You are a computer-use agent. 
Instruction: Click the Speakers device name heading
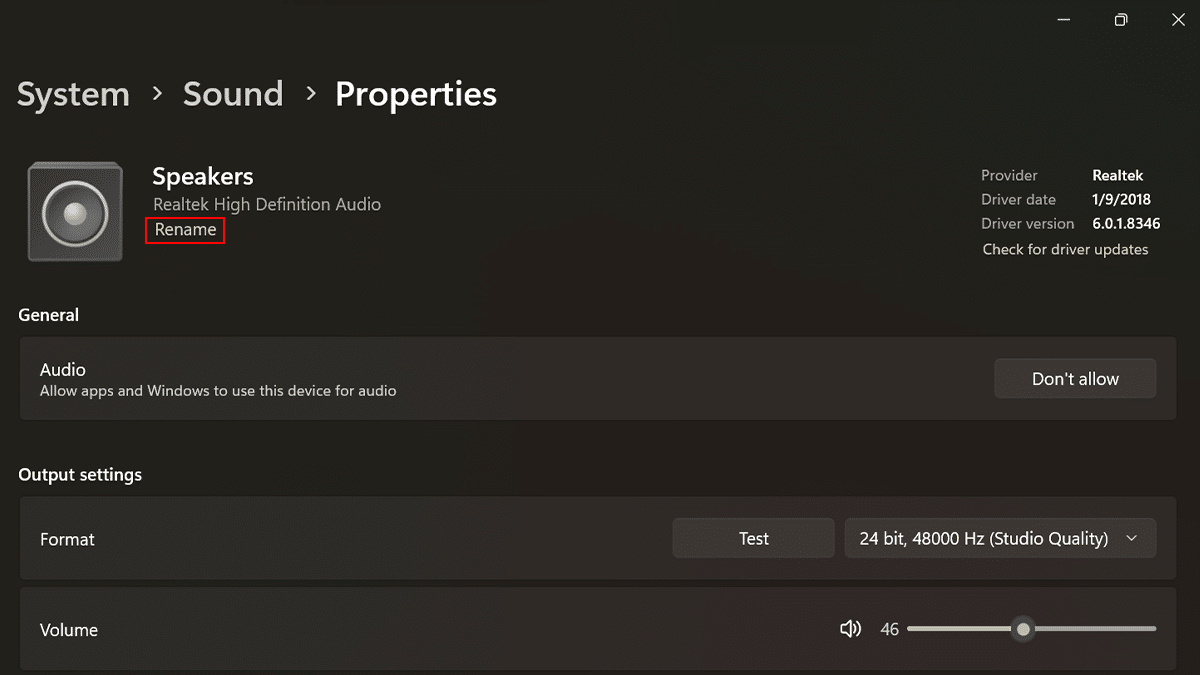coord(203,177)
